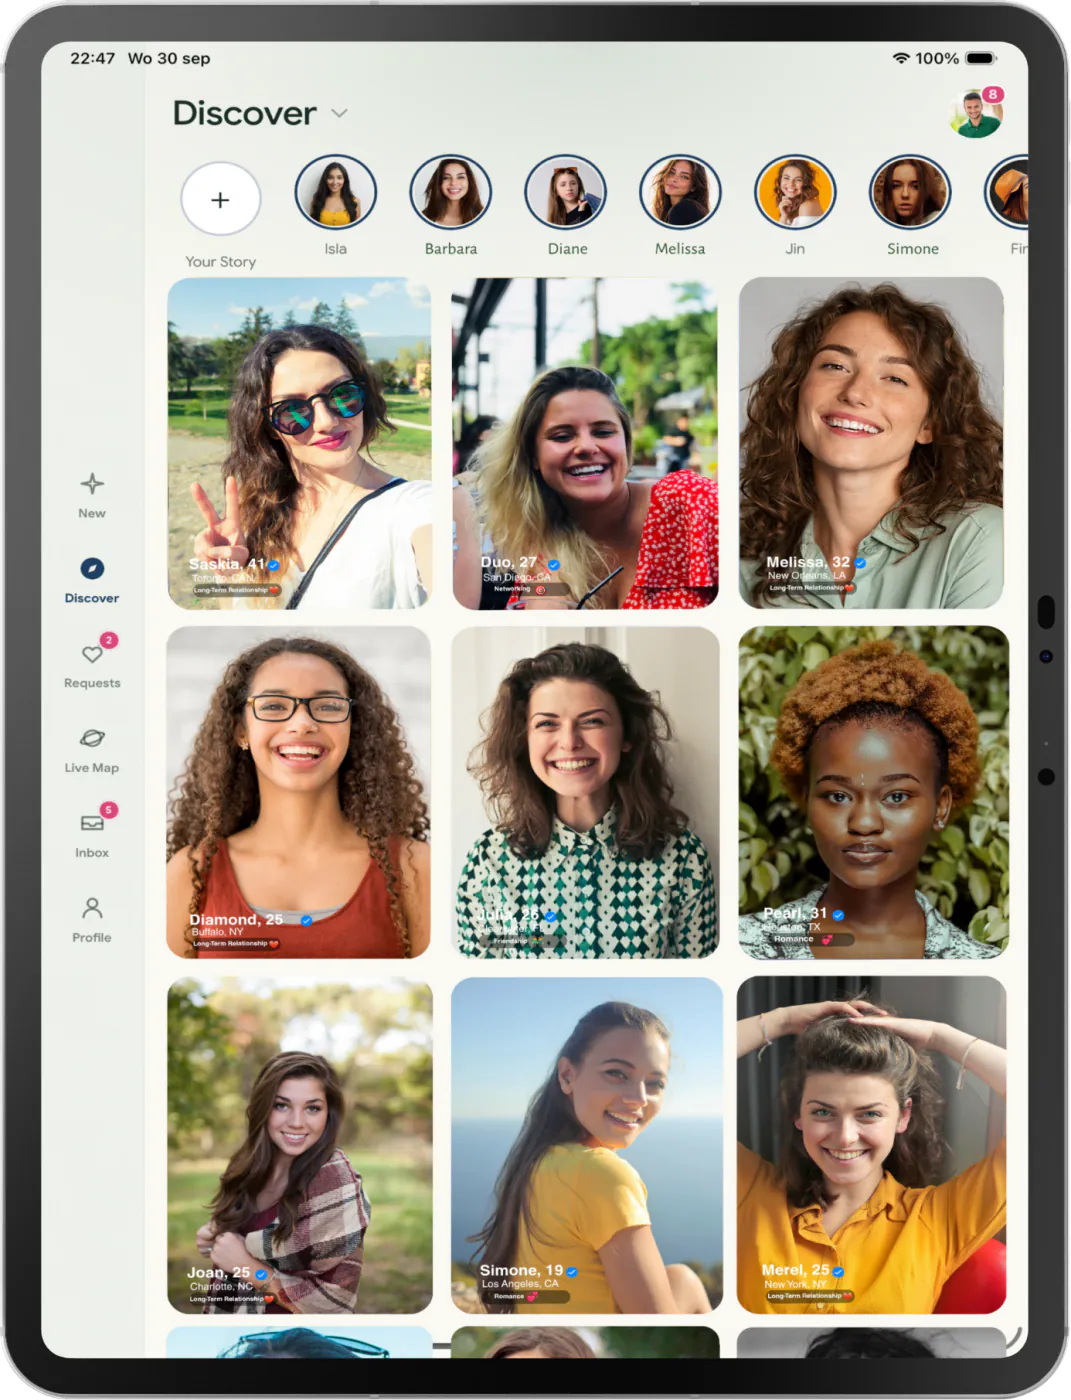Tap Saskia's Long-Term Relationship tag
Screen dimensions: 1071x1400
tap(235, 590)
